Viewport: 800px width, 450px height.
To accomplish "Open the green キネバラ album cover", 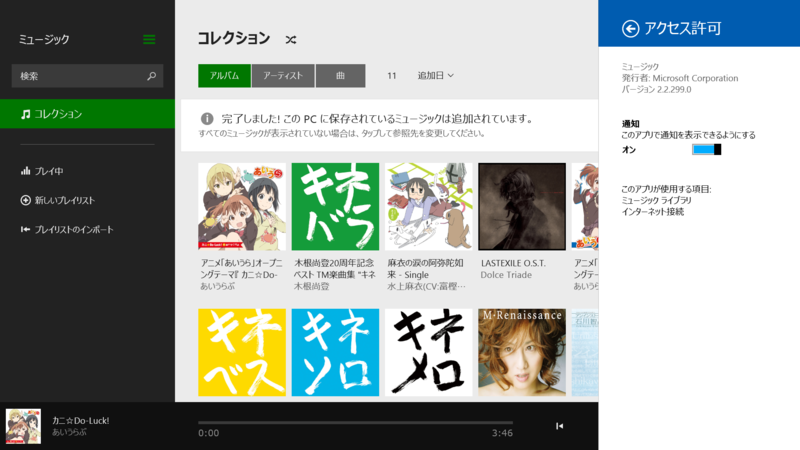I will (x=335, y=207).
